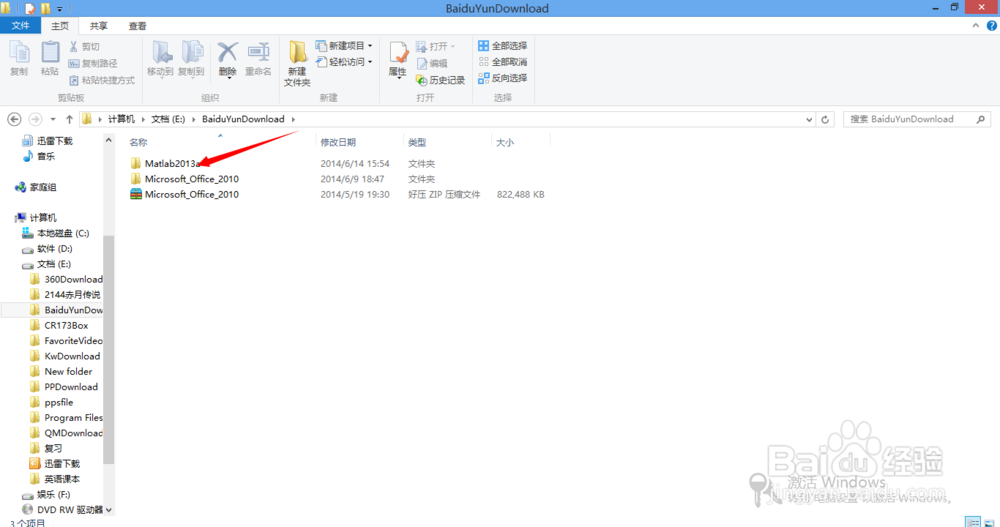Select 软件 (D:) drive in the tree
The width and height of the screenshot is (1000, 527).
pos(48,248)
